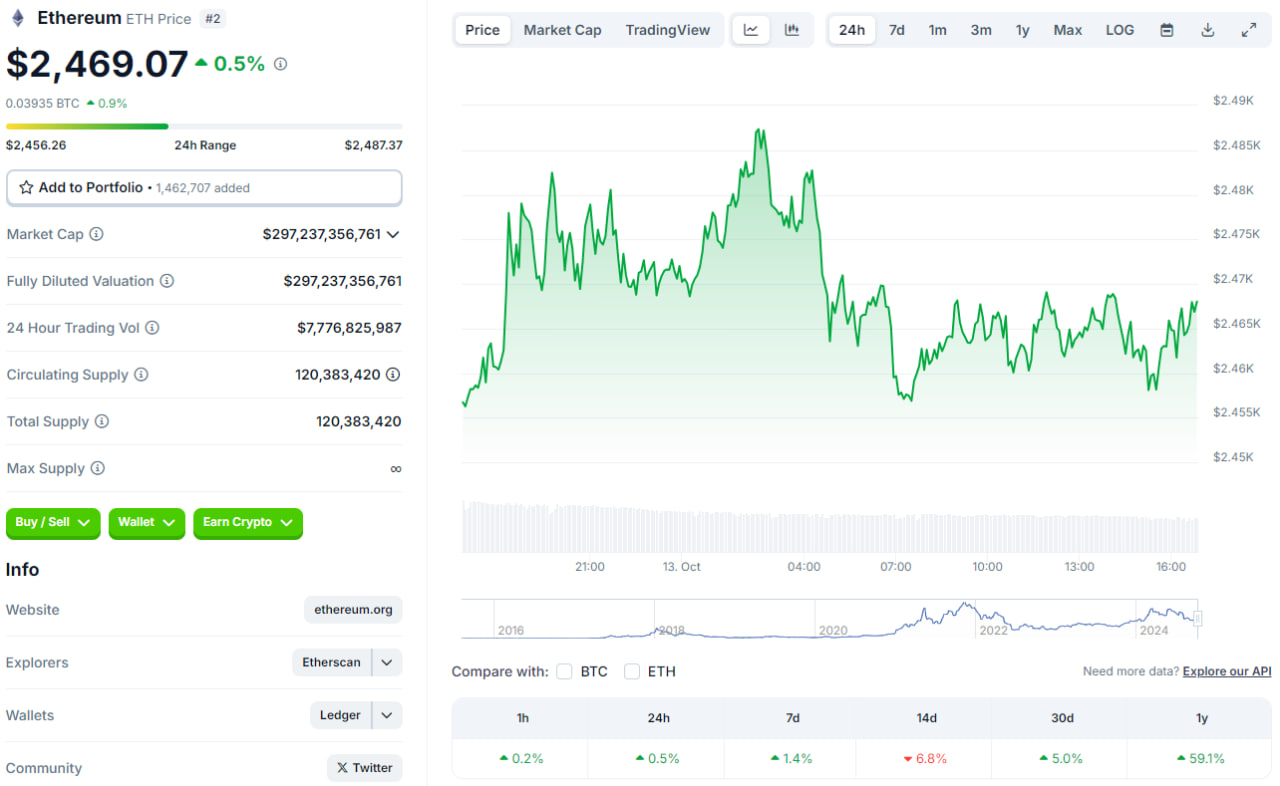
Task: Open Etherscan explorer link
Action: 332,663
